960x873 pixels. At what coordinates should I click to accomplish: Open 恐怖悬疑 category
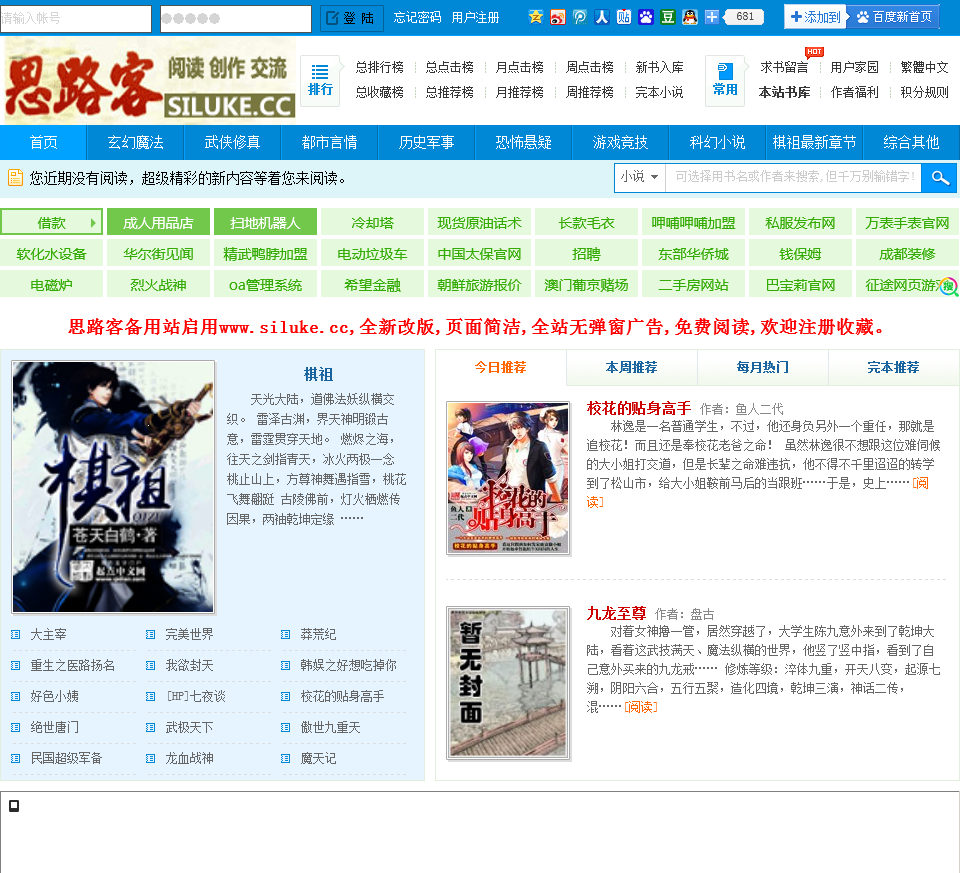point(523,143)
